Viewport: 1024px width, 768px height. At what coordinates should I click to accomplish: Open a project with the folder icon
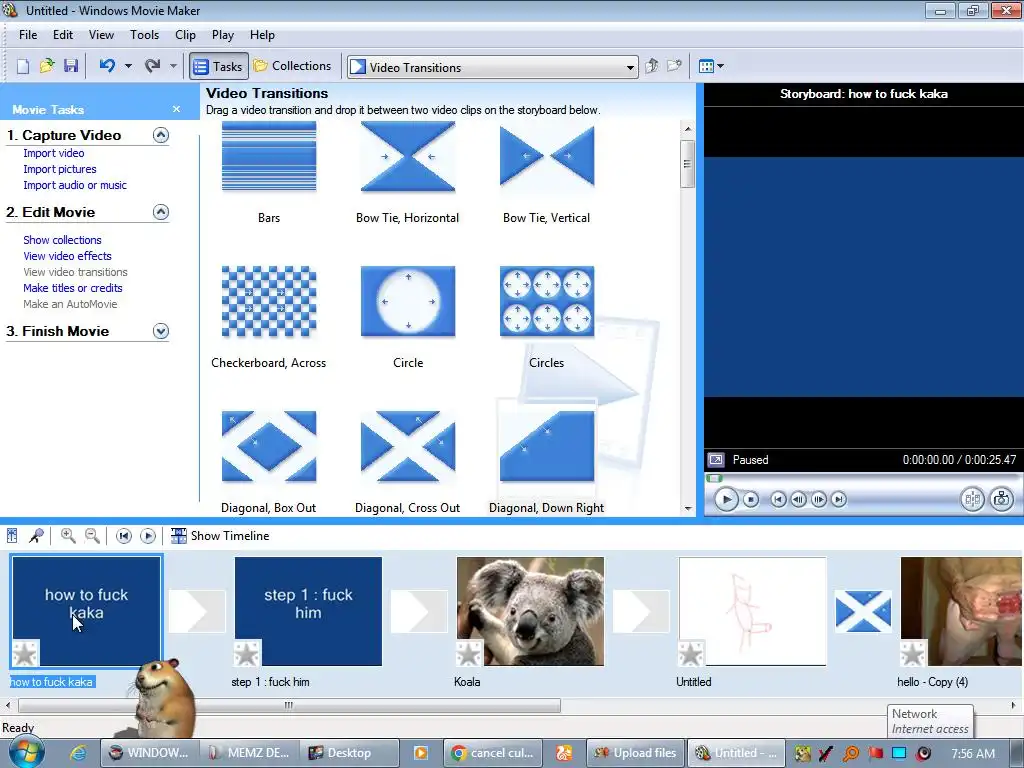(x=47, y=66)
